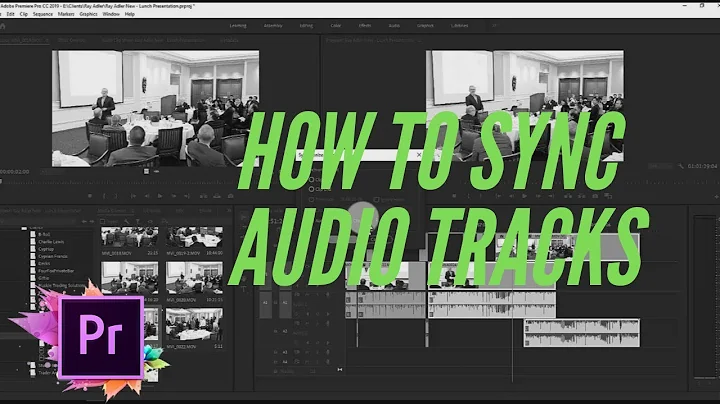Click Lift in Program monitor
This screenshot has height=404, width=720.
[568, 196]
